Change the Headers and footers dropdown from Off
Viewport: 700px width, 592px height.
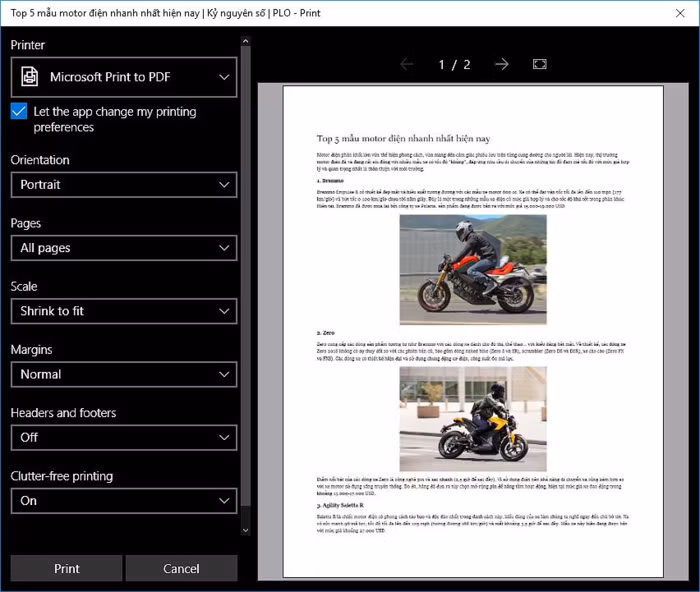[124, 437]
